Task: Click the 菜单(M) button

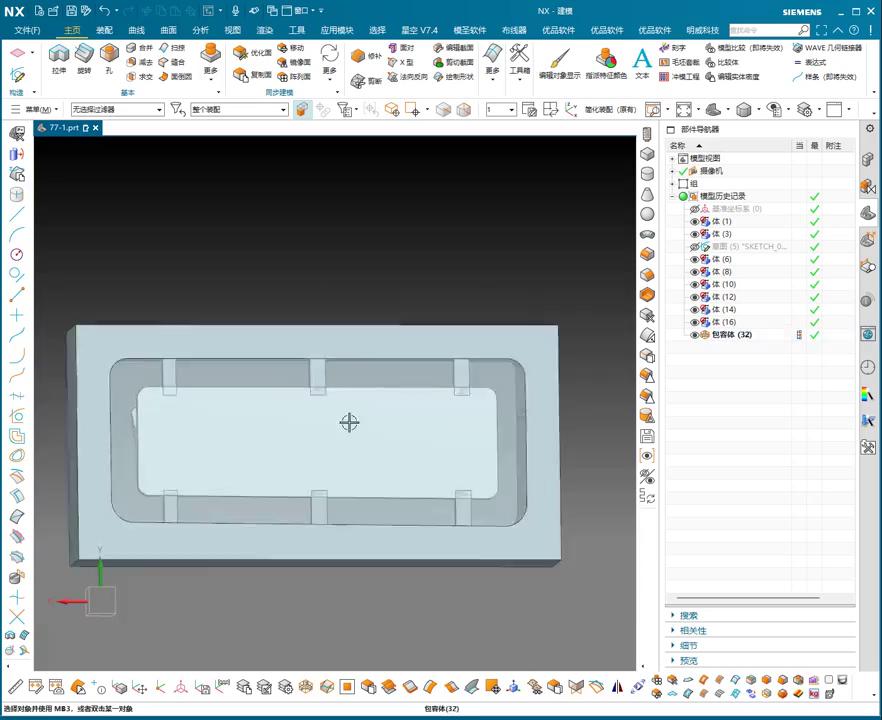Action: (x=40, y=109)
